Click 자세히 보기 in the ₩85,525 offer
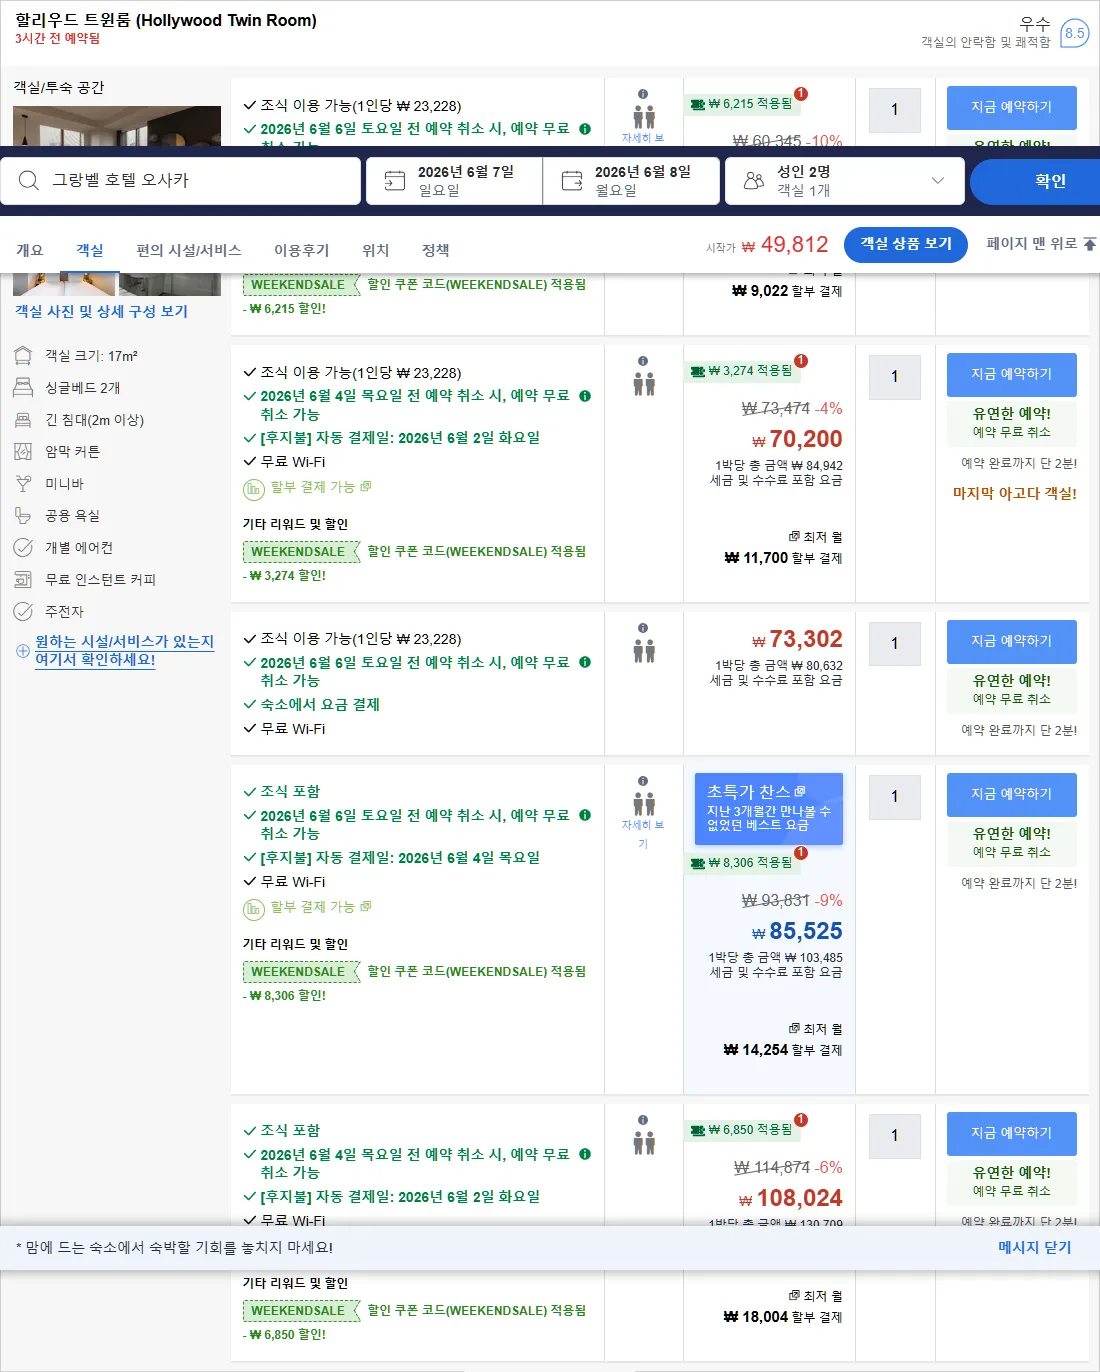 (x=643, y=833)
